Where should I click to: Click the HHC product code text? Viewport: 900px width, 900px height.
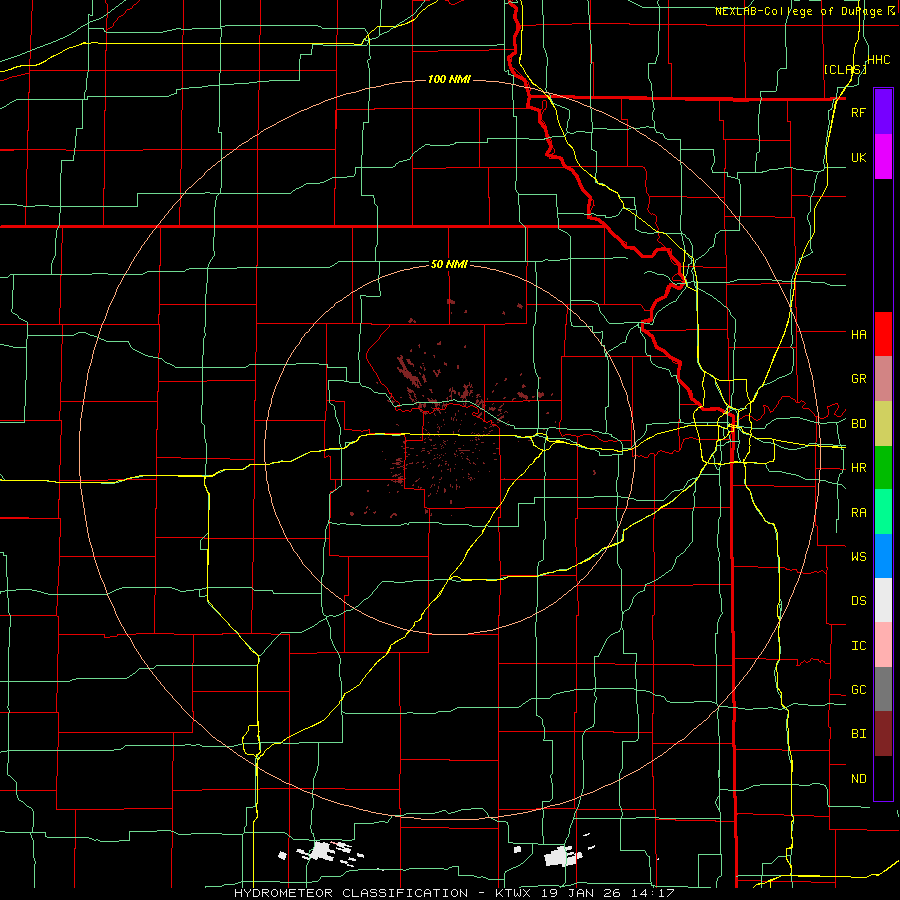878,60
